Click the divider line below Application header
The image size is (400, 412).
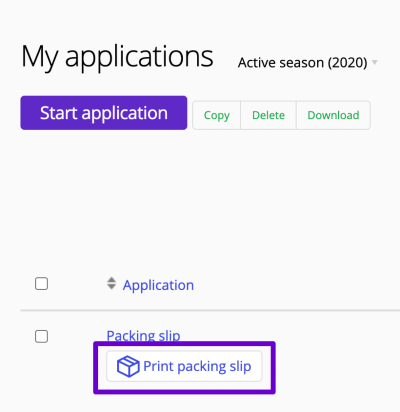(210, 310)
